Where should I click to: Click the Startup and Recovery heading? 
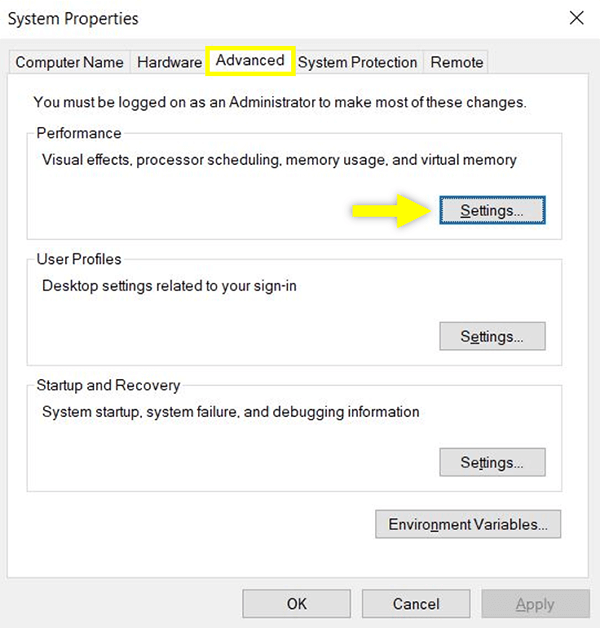[x=108, y=385]
